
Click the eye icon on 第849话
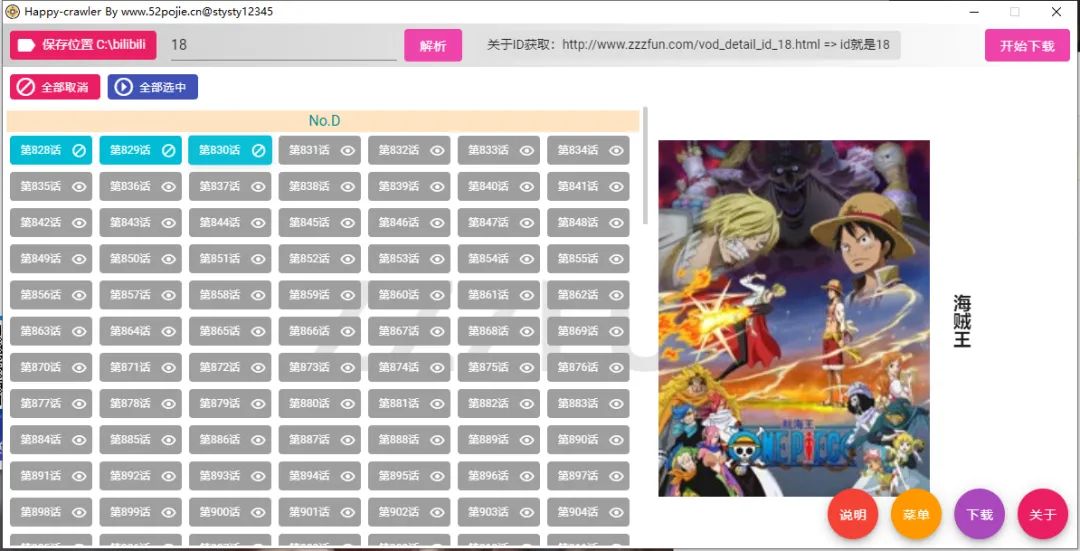pyautogui.click(x=79, y=259)
